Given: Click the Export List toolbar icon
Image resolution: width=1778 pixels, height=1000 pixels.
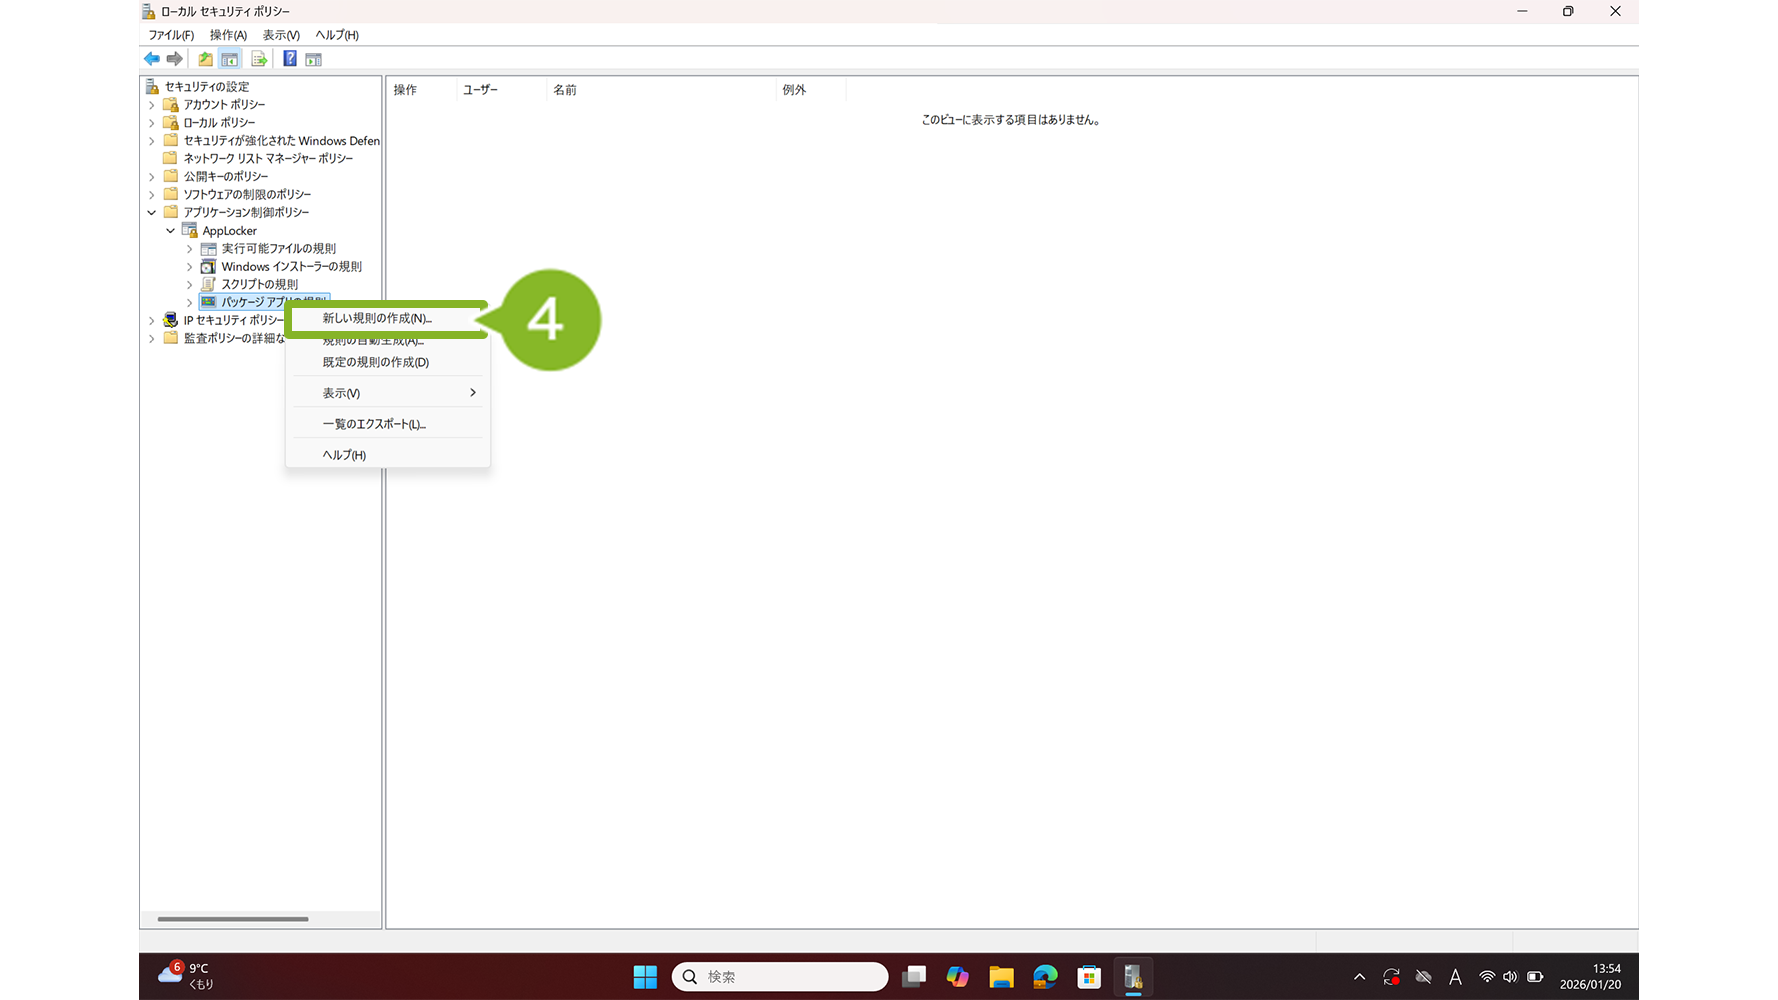Looking at the screenshot, I should coord(259,59).
